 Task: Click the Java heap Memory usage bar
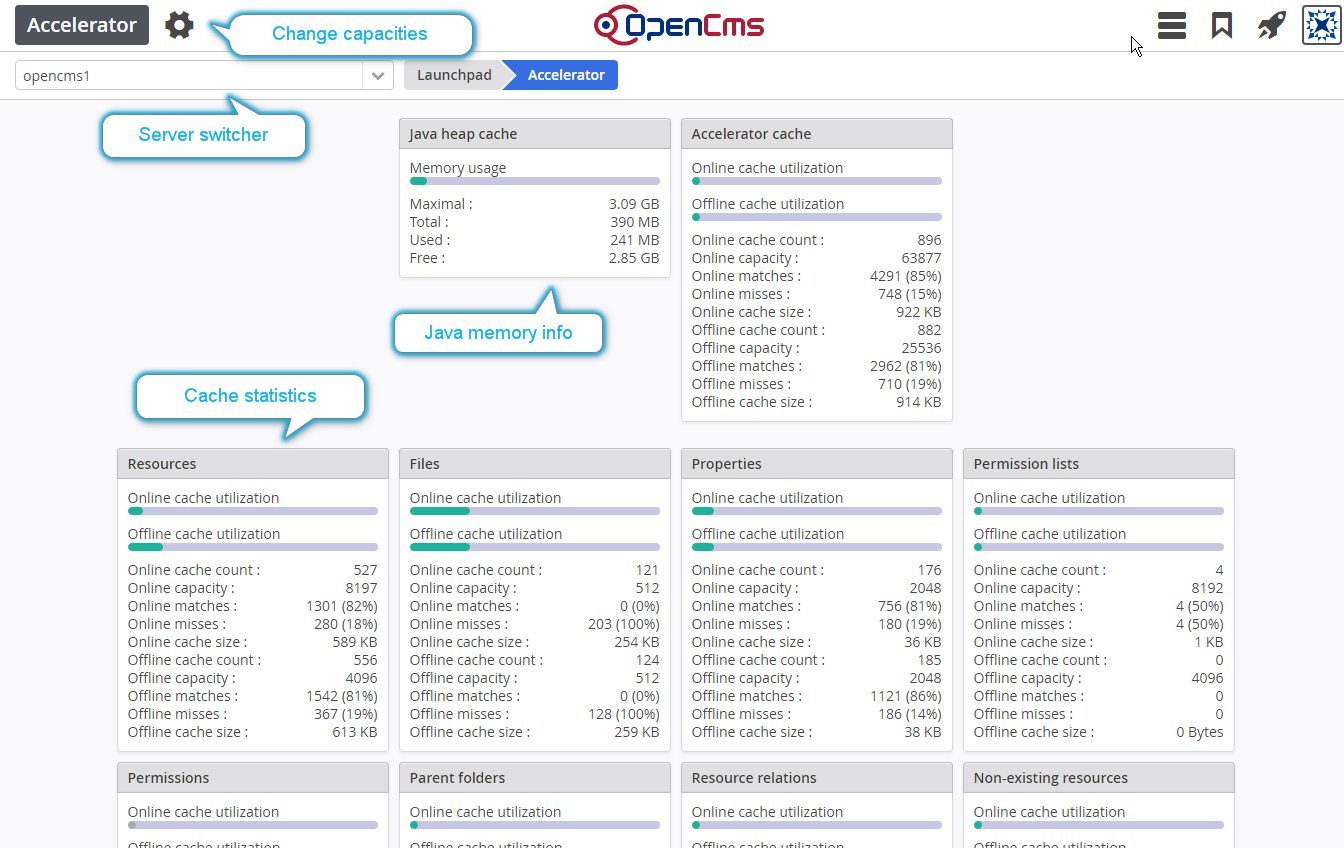(535, 181)
